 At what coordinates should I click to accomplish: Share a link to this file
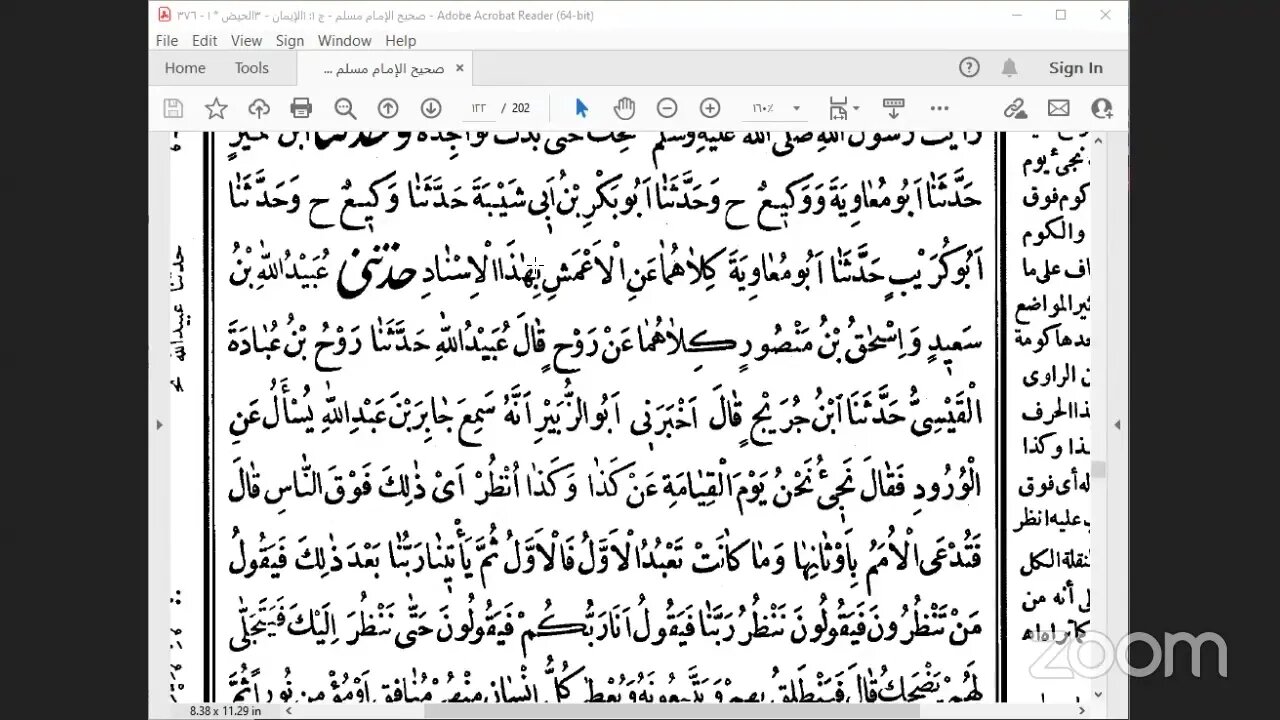pos(1015,109)
